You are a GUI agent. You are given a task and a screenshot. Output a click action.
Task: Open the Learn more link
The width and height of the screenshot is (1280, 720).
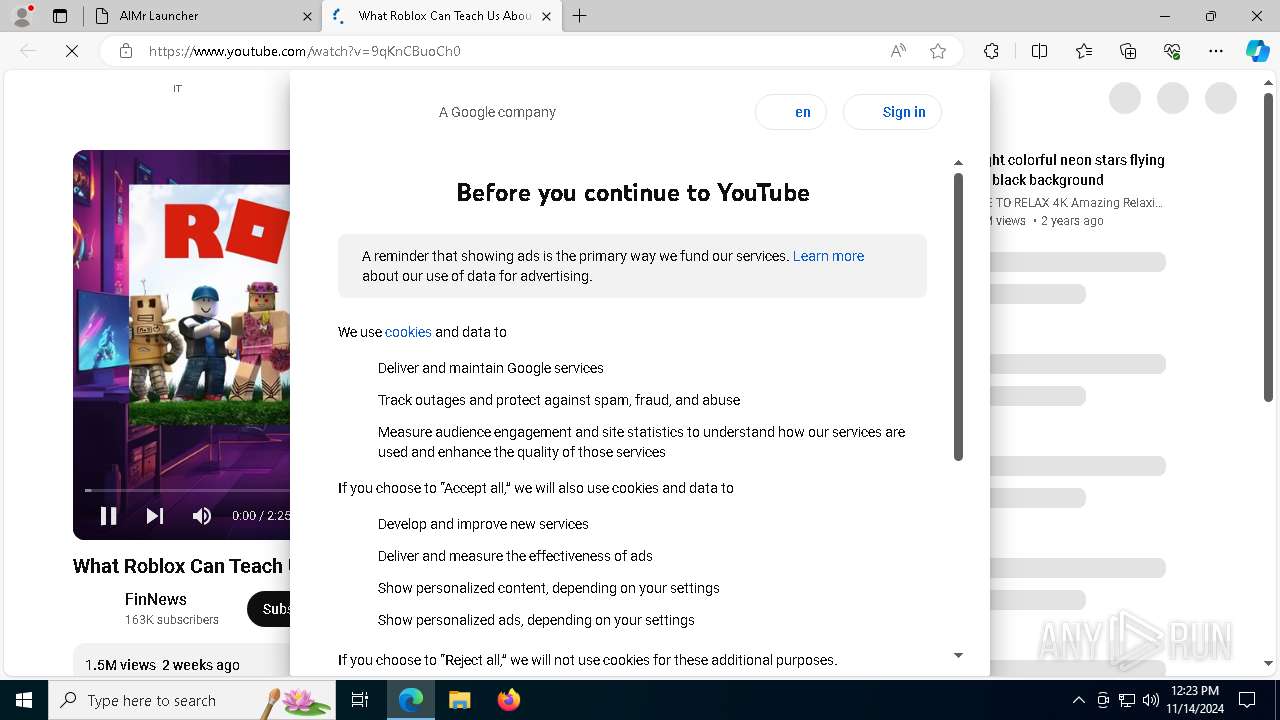pos(828,256)
